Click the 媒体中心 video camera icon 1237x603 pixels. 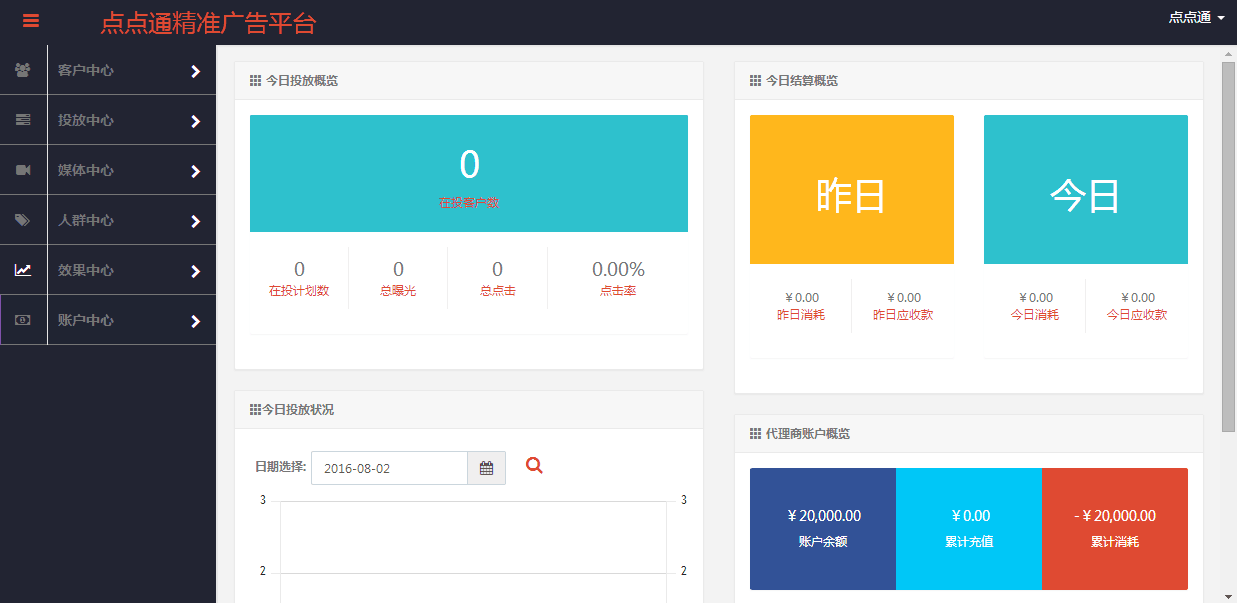pyautogui.click(x=23, y=170)
